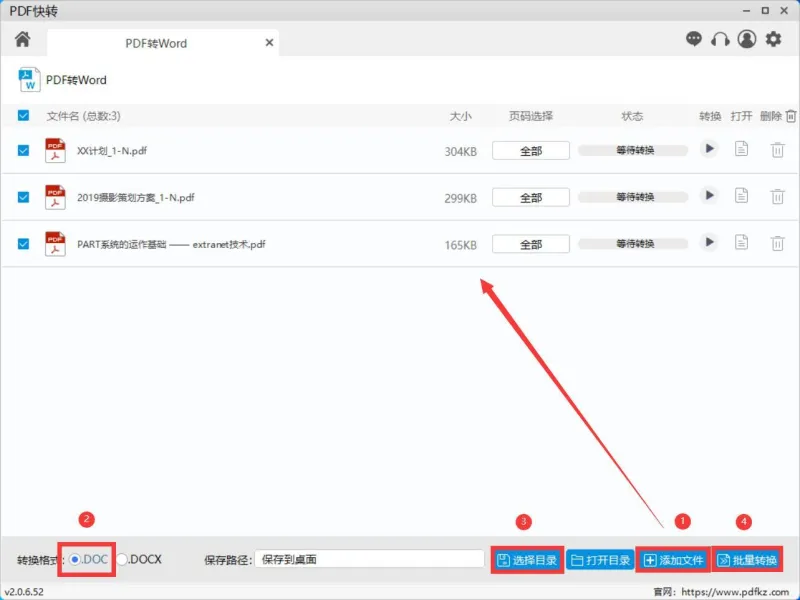Click the 选择目录 button
Screen dimensions: 800x600
pos(527,560)
